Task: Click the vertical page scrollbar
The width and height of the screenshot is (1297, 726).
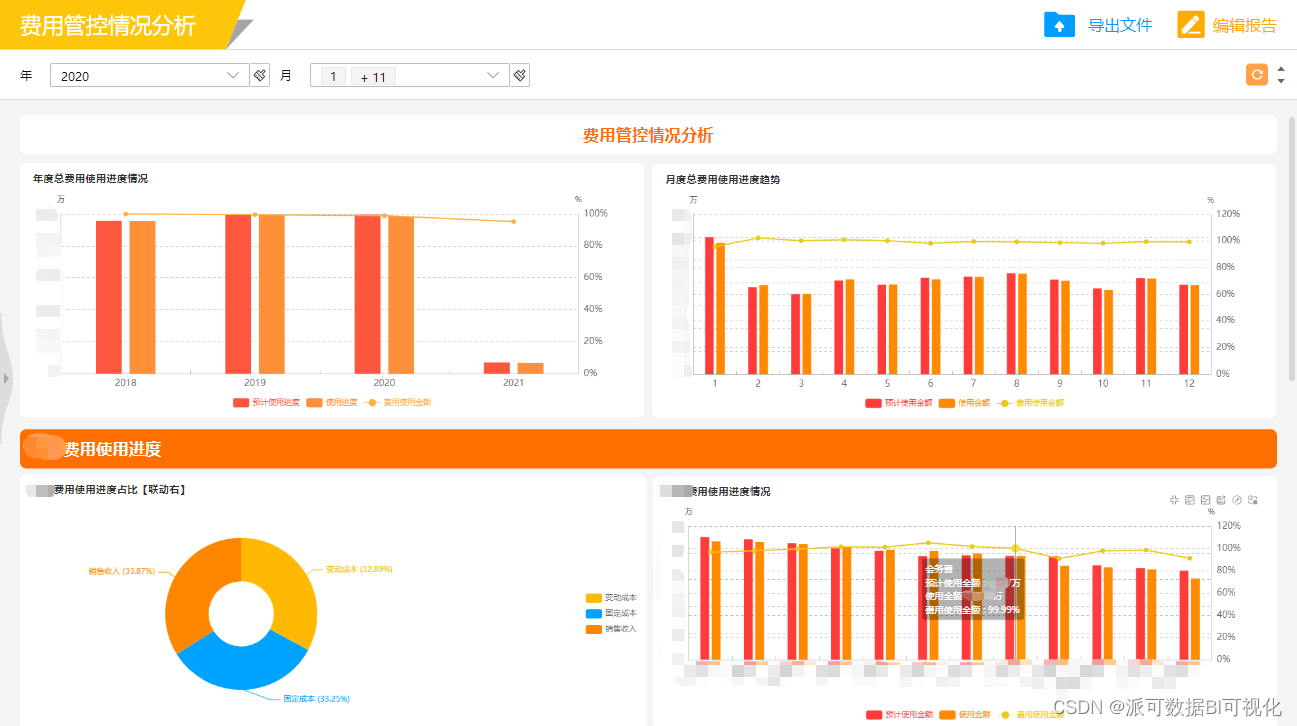Action: [x=1291, y=250]
